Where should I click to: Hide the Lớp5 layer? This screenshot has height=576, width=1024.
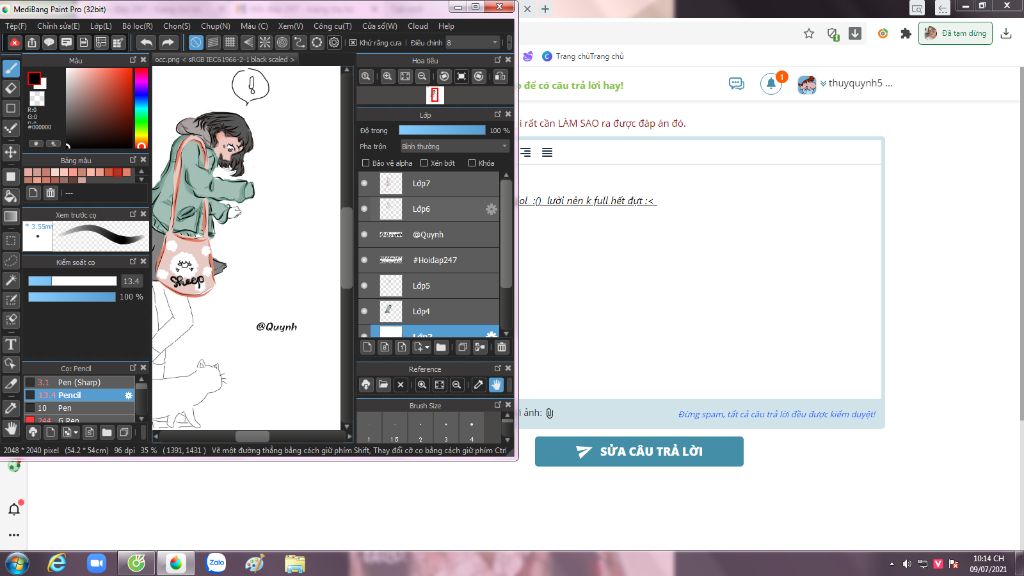tap(364, 286)
